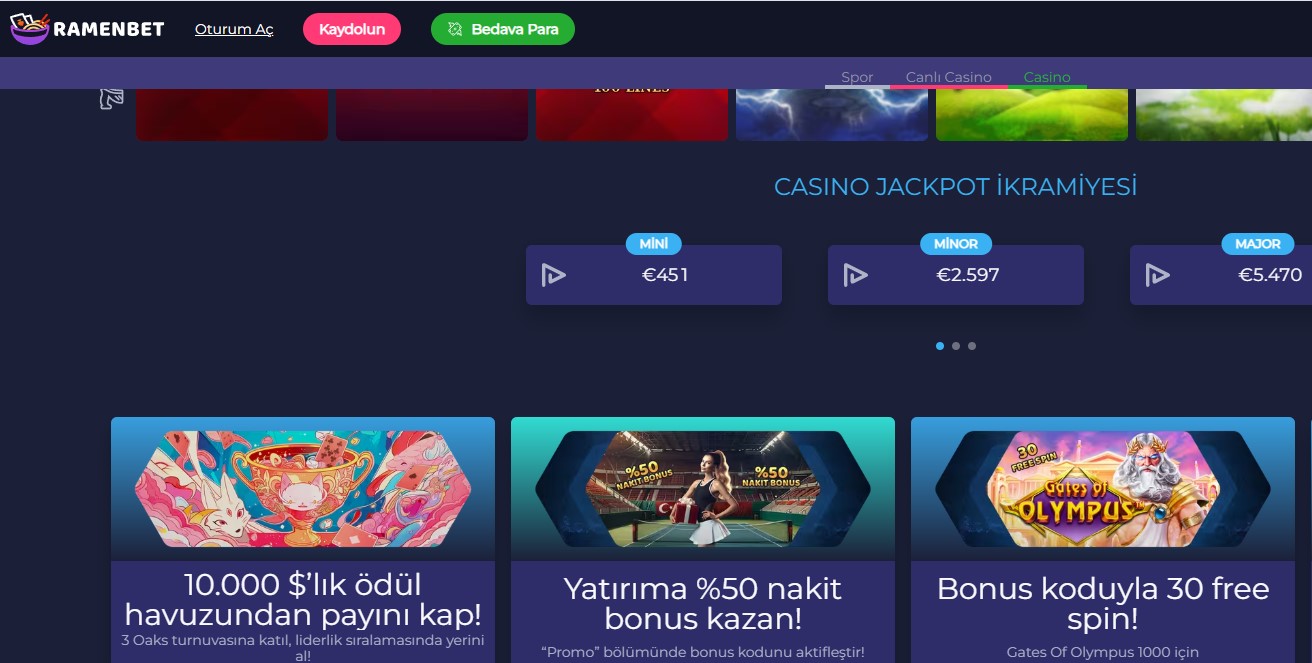
Task: Select the third carousel dot
Action: [x=972, y=346]
